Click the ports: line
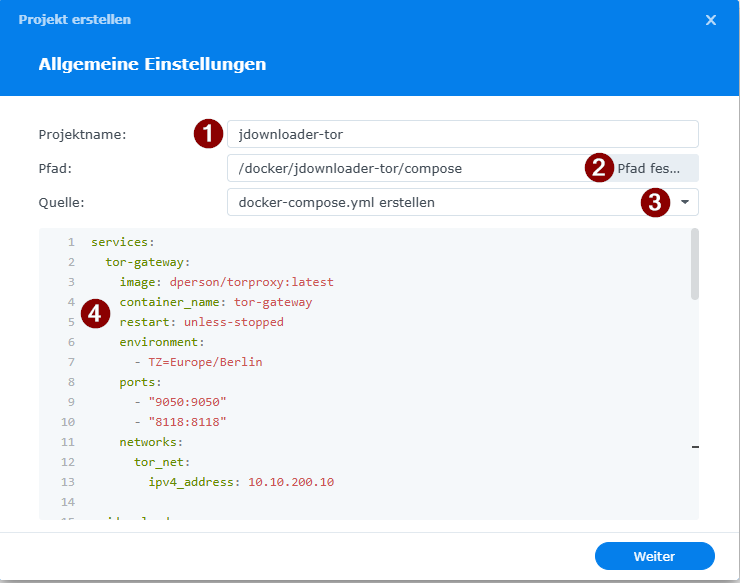Image resolution: width=740 pixels, height=583 pixels. pyautogui.click(x=140, y=382)
